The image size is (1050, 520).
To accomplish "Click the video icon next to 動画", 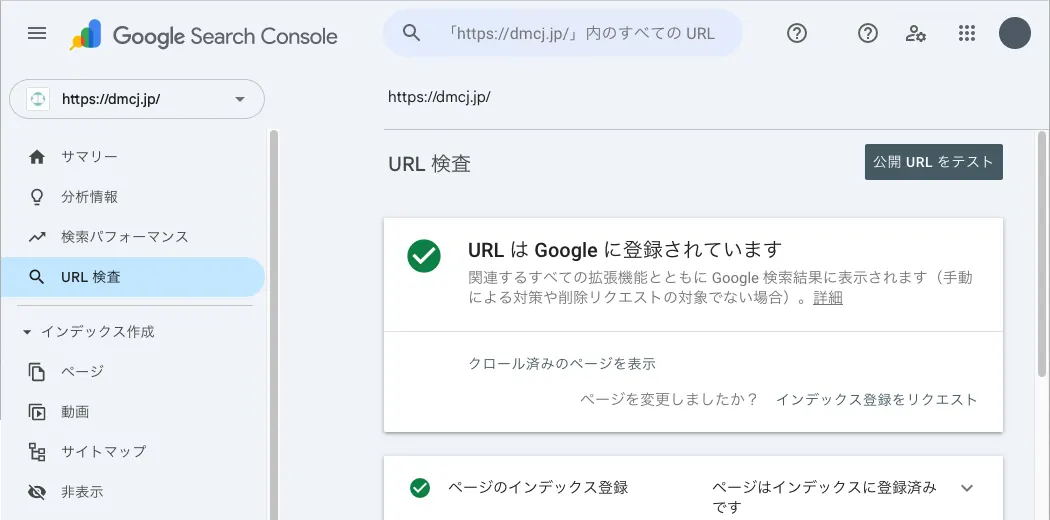I will coord(37,412).
